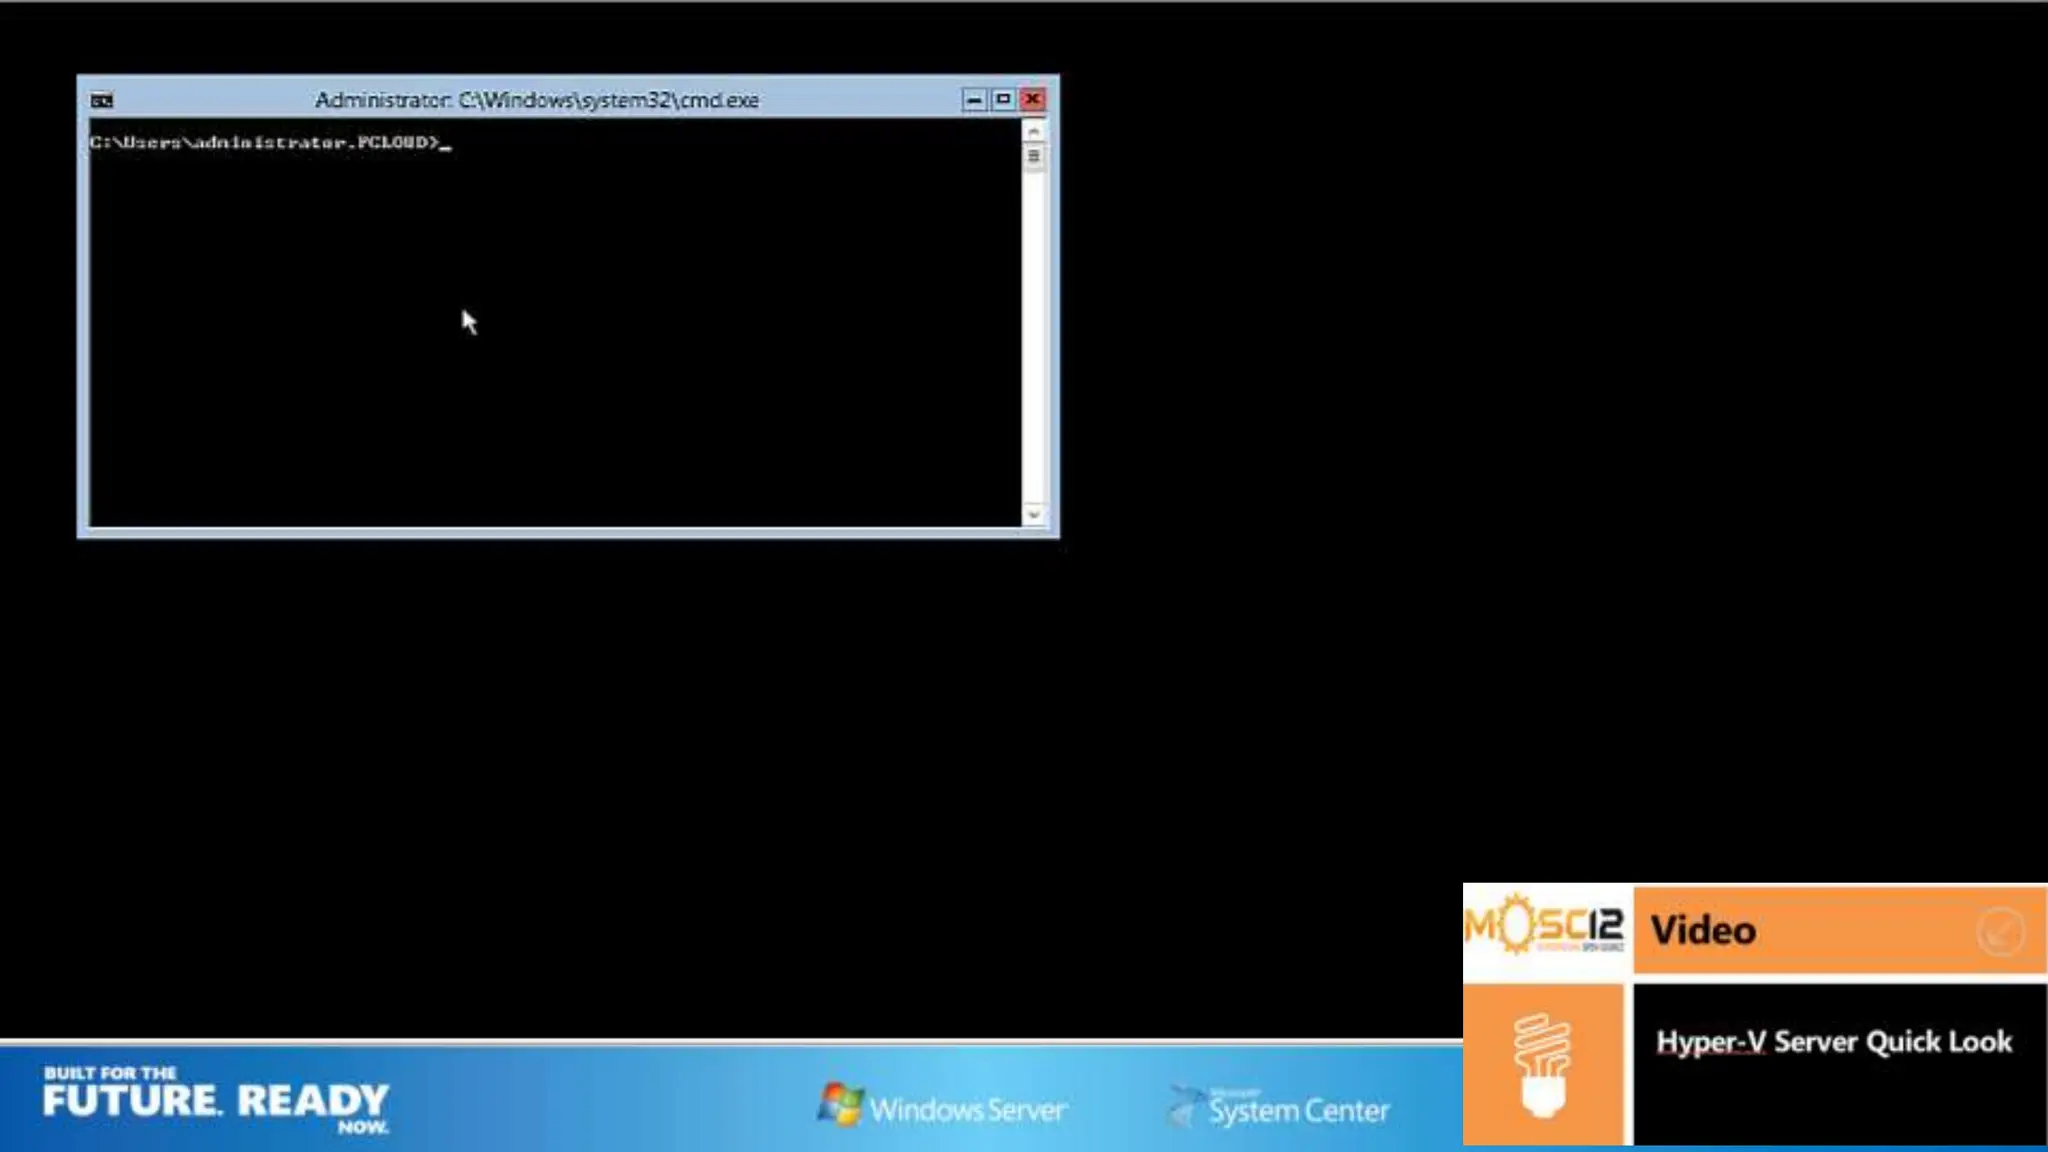Click the C:\Users\administrator.PCLOUD prompt line
This screenshot has width=2048, height=1152.
coord(264,143)
